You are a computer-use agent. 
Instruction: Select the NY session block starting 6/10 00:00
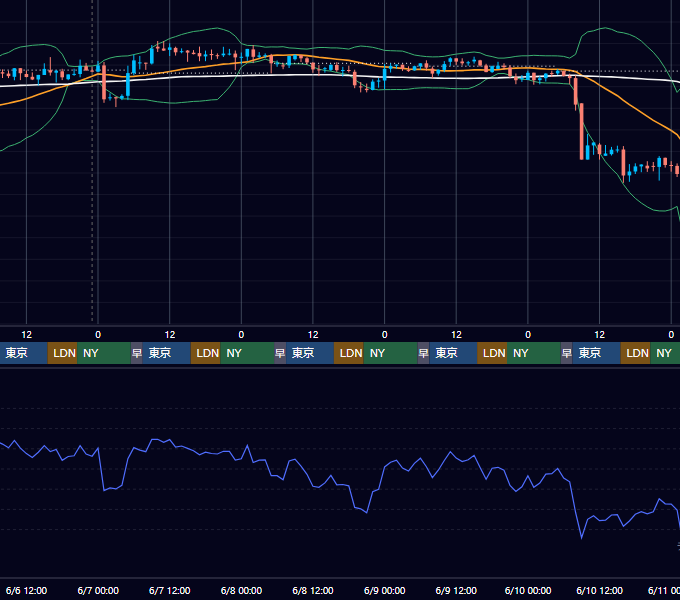click(x=533, y=353)
